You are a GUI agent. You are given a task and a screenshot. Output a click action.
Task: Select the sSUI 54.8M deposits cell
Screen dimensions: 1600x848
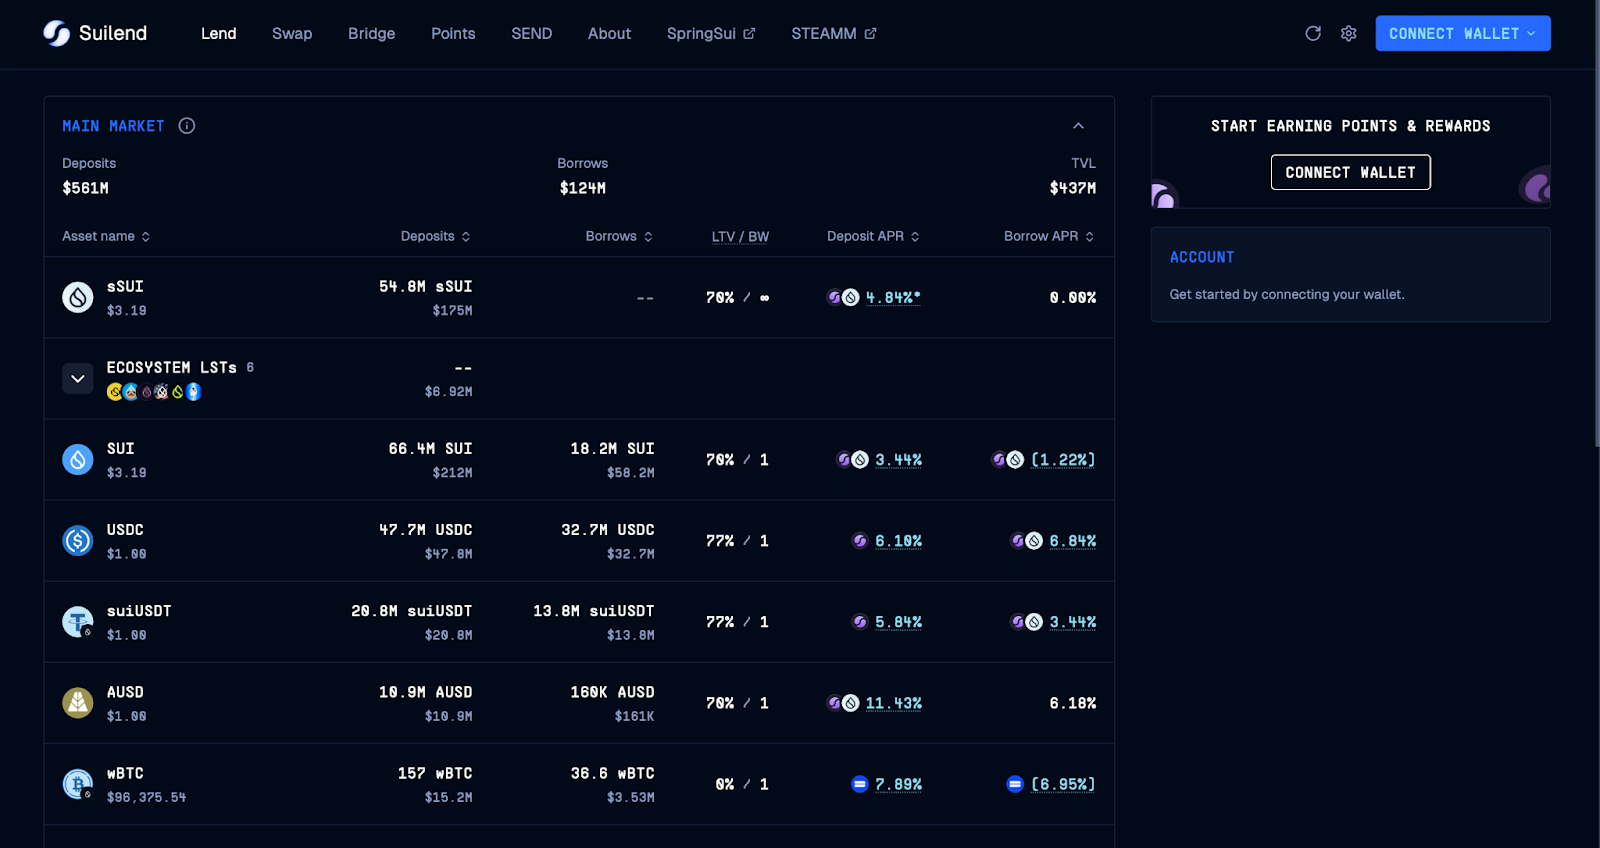(x=425, y=297)
